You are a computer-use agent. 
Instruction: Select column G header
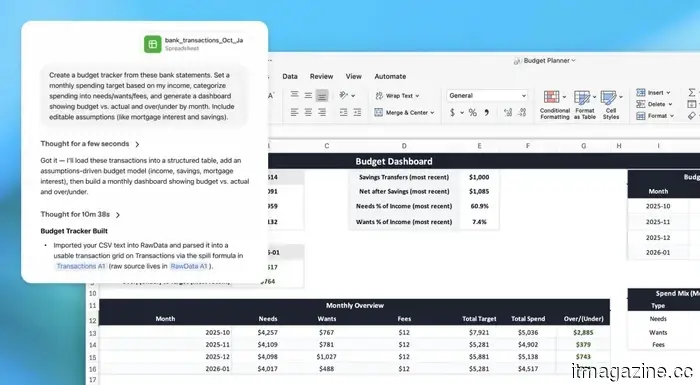583,146
